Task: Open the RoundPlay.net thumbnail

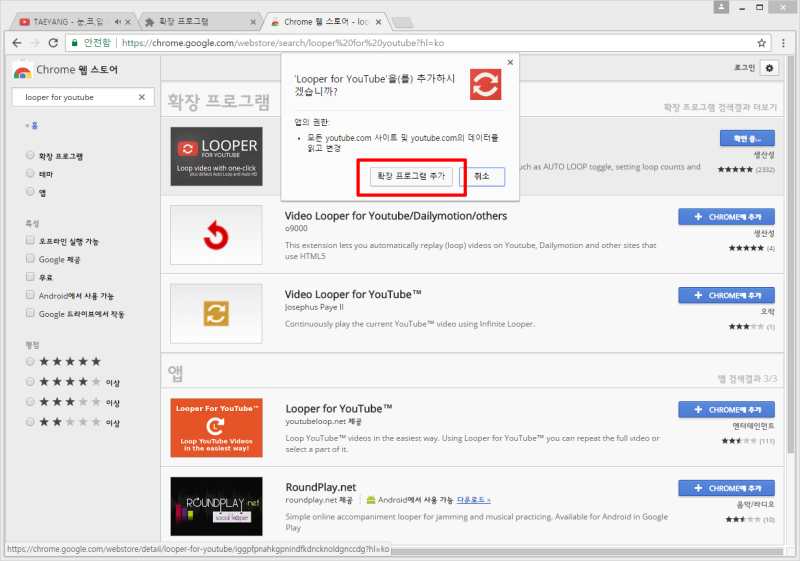Action: click(216, 506)
